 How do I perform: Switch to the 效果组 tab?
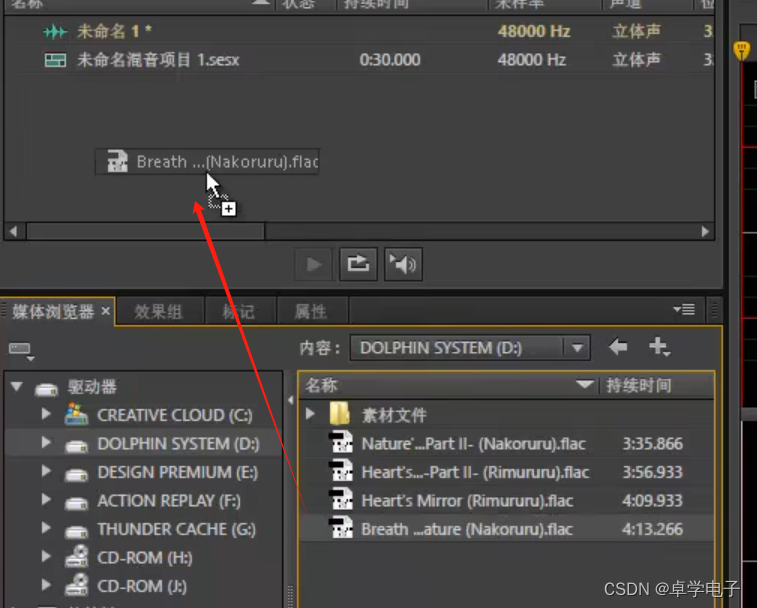point(158,312)
